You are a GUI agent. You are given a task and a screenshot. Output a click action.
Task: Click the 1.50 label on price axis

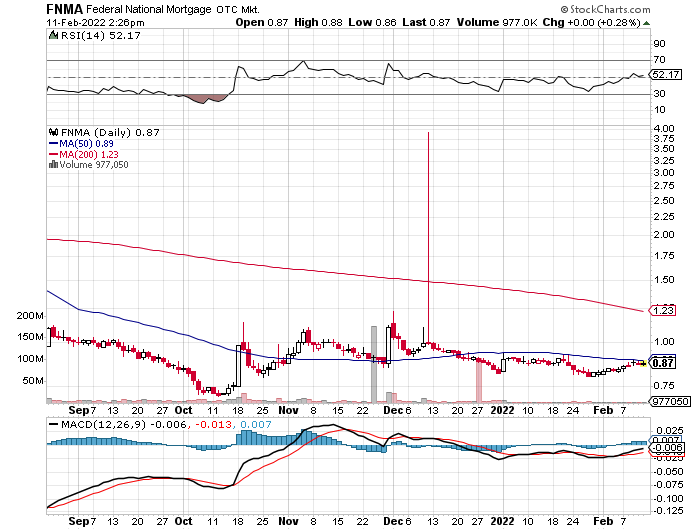click(x=664, y=280)
